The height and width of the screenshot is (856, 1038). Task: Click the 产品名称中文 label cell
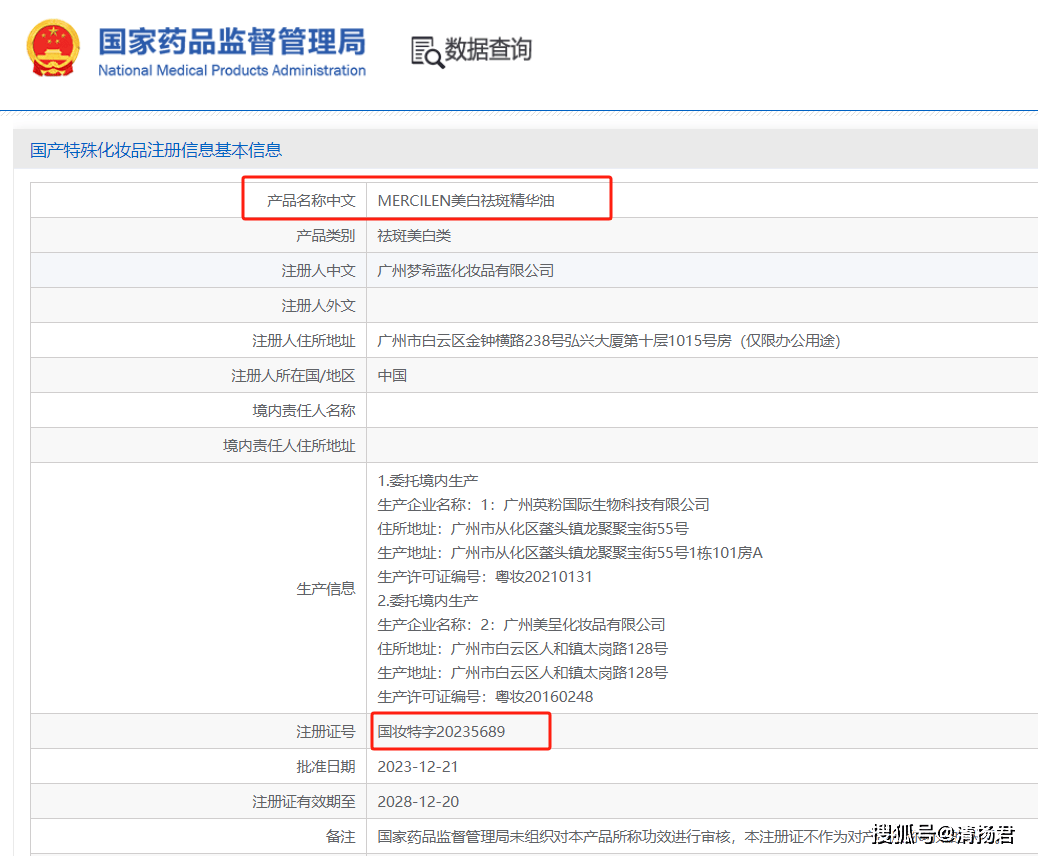point(311,201)
